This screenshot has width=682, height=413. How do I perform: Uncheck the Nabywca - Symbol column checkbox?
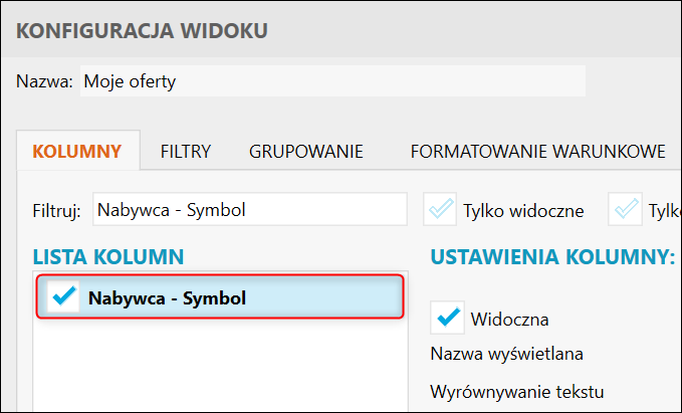(x=63, y=297)
